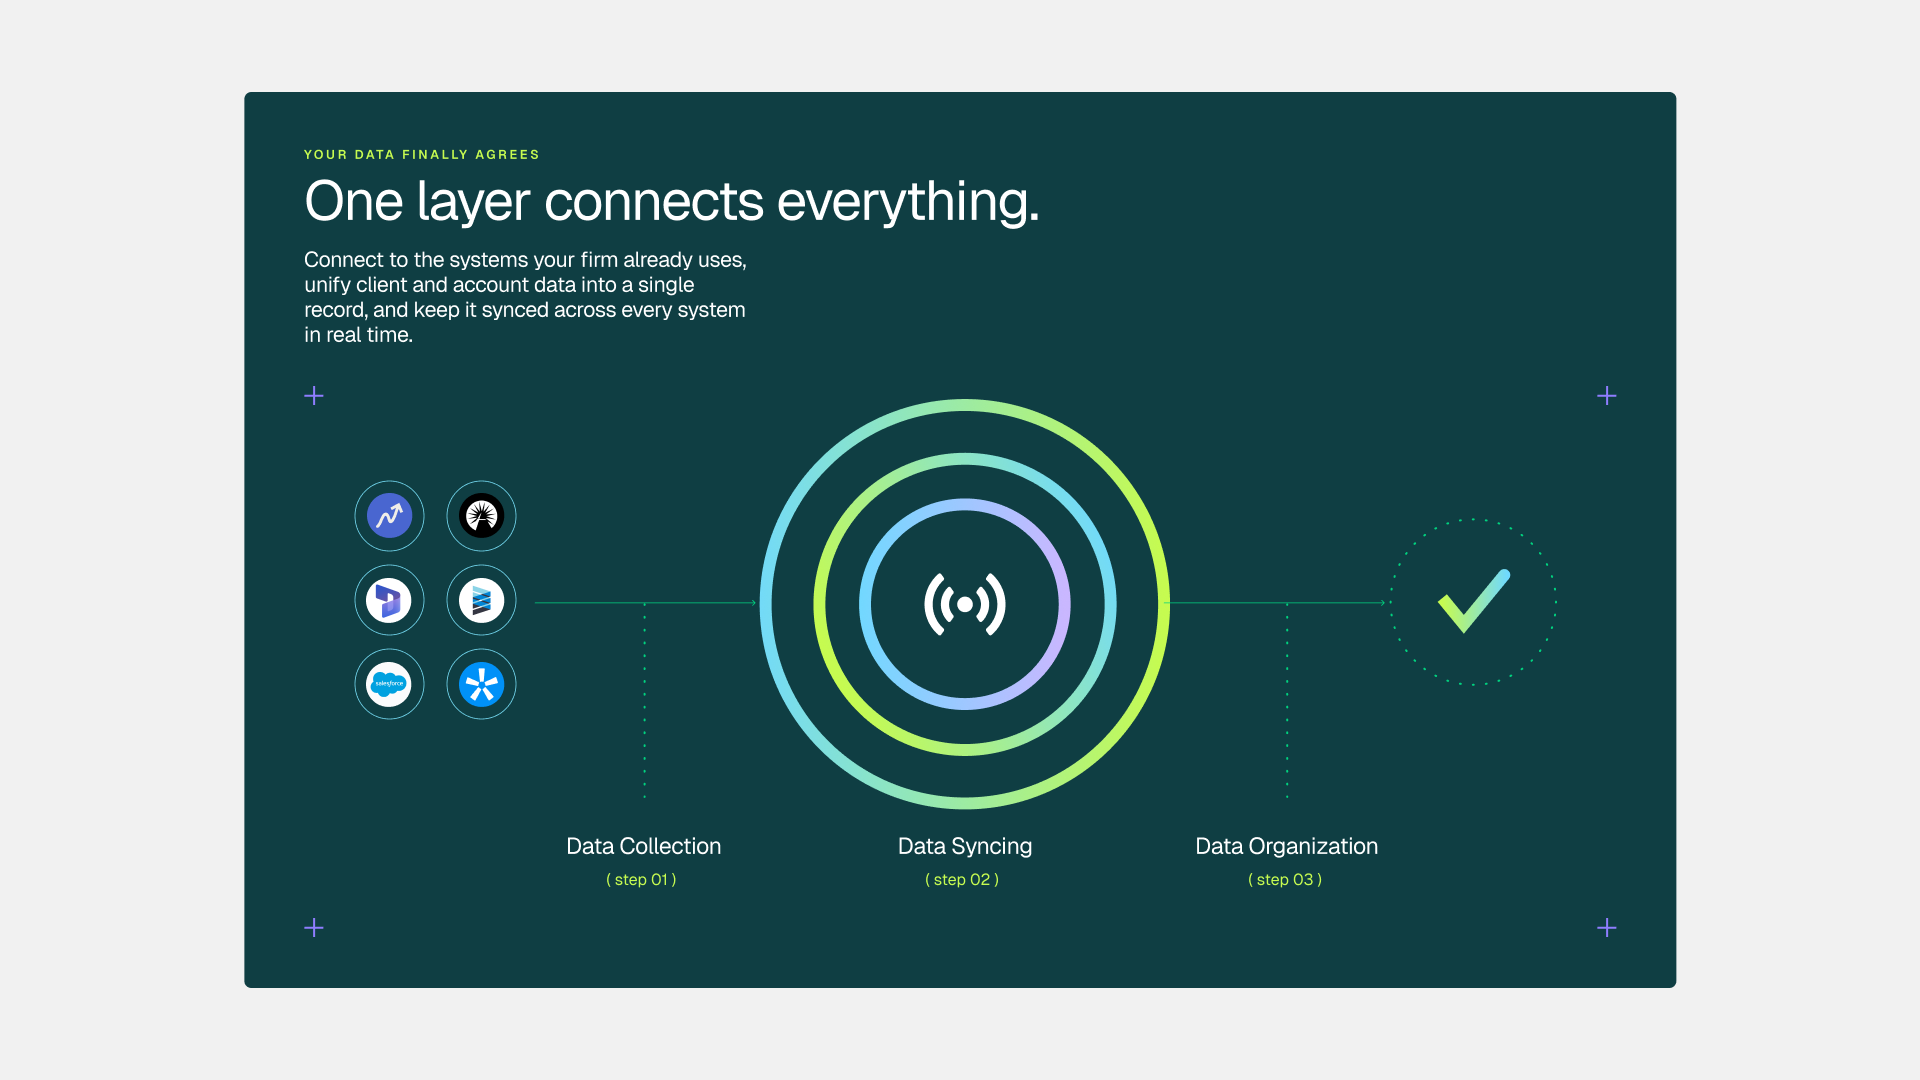Open the Microsoft Dynamics 365 logo icon
The width and height of the screenshot is (1920, 1080).
tap(389, 600)
